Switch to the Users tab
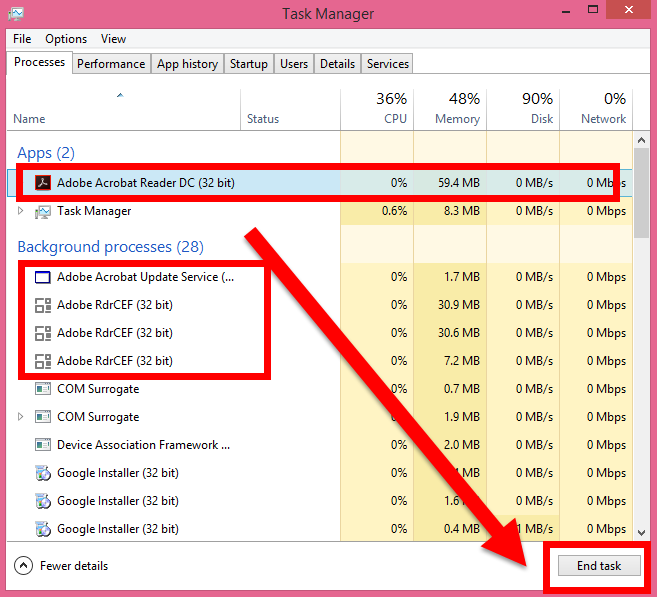This screenshot has height=597, width=657. tap(294, 64)
